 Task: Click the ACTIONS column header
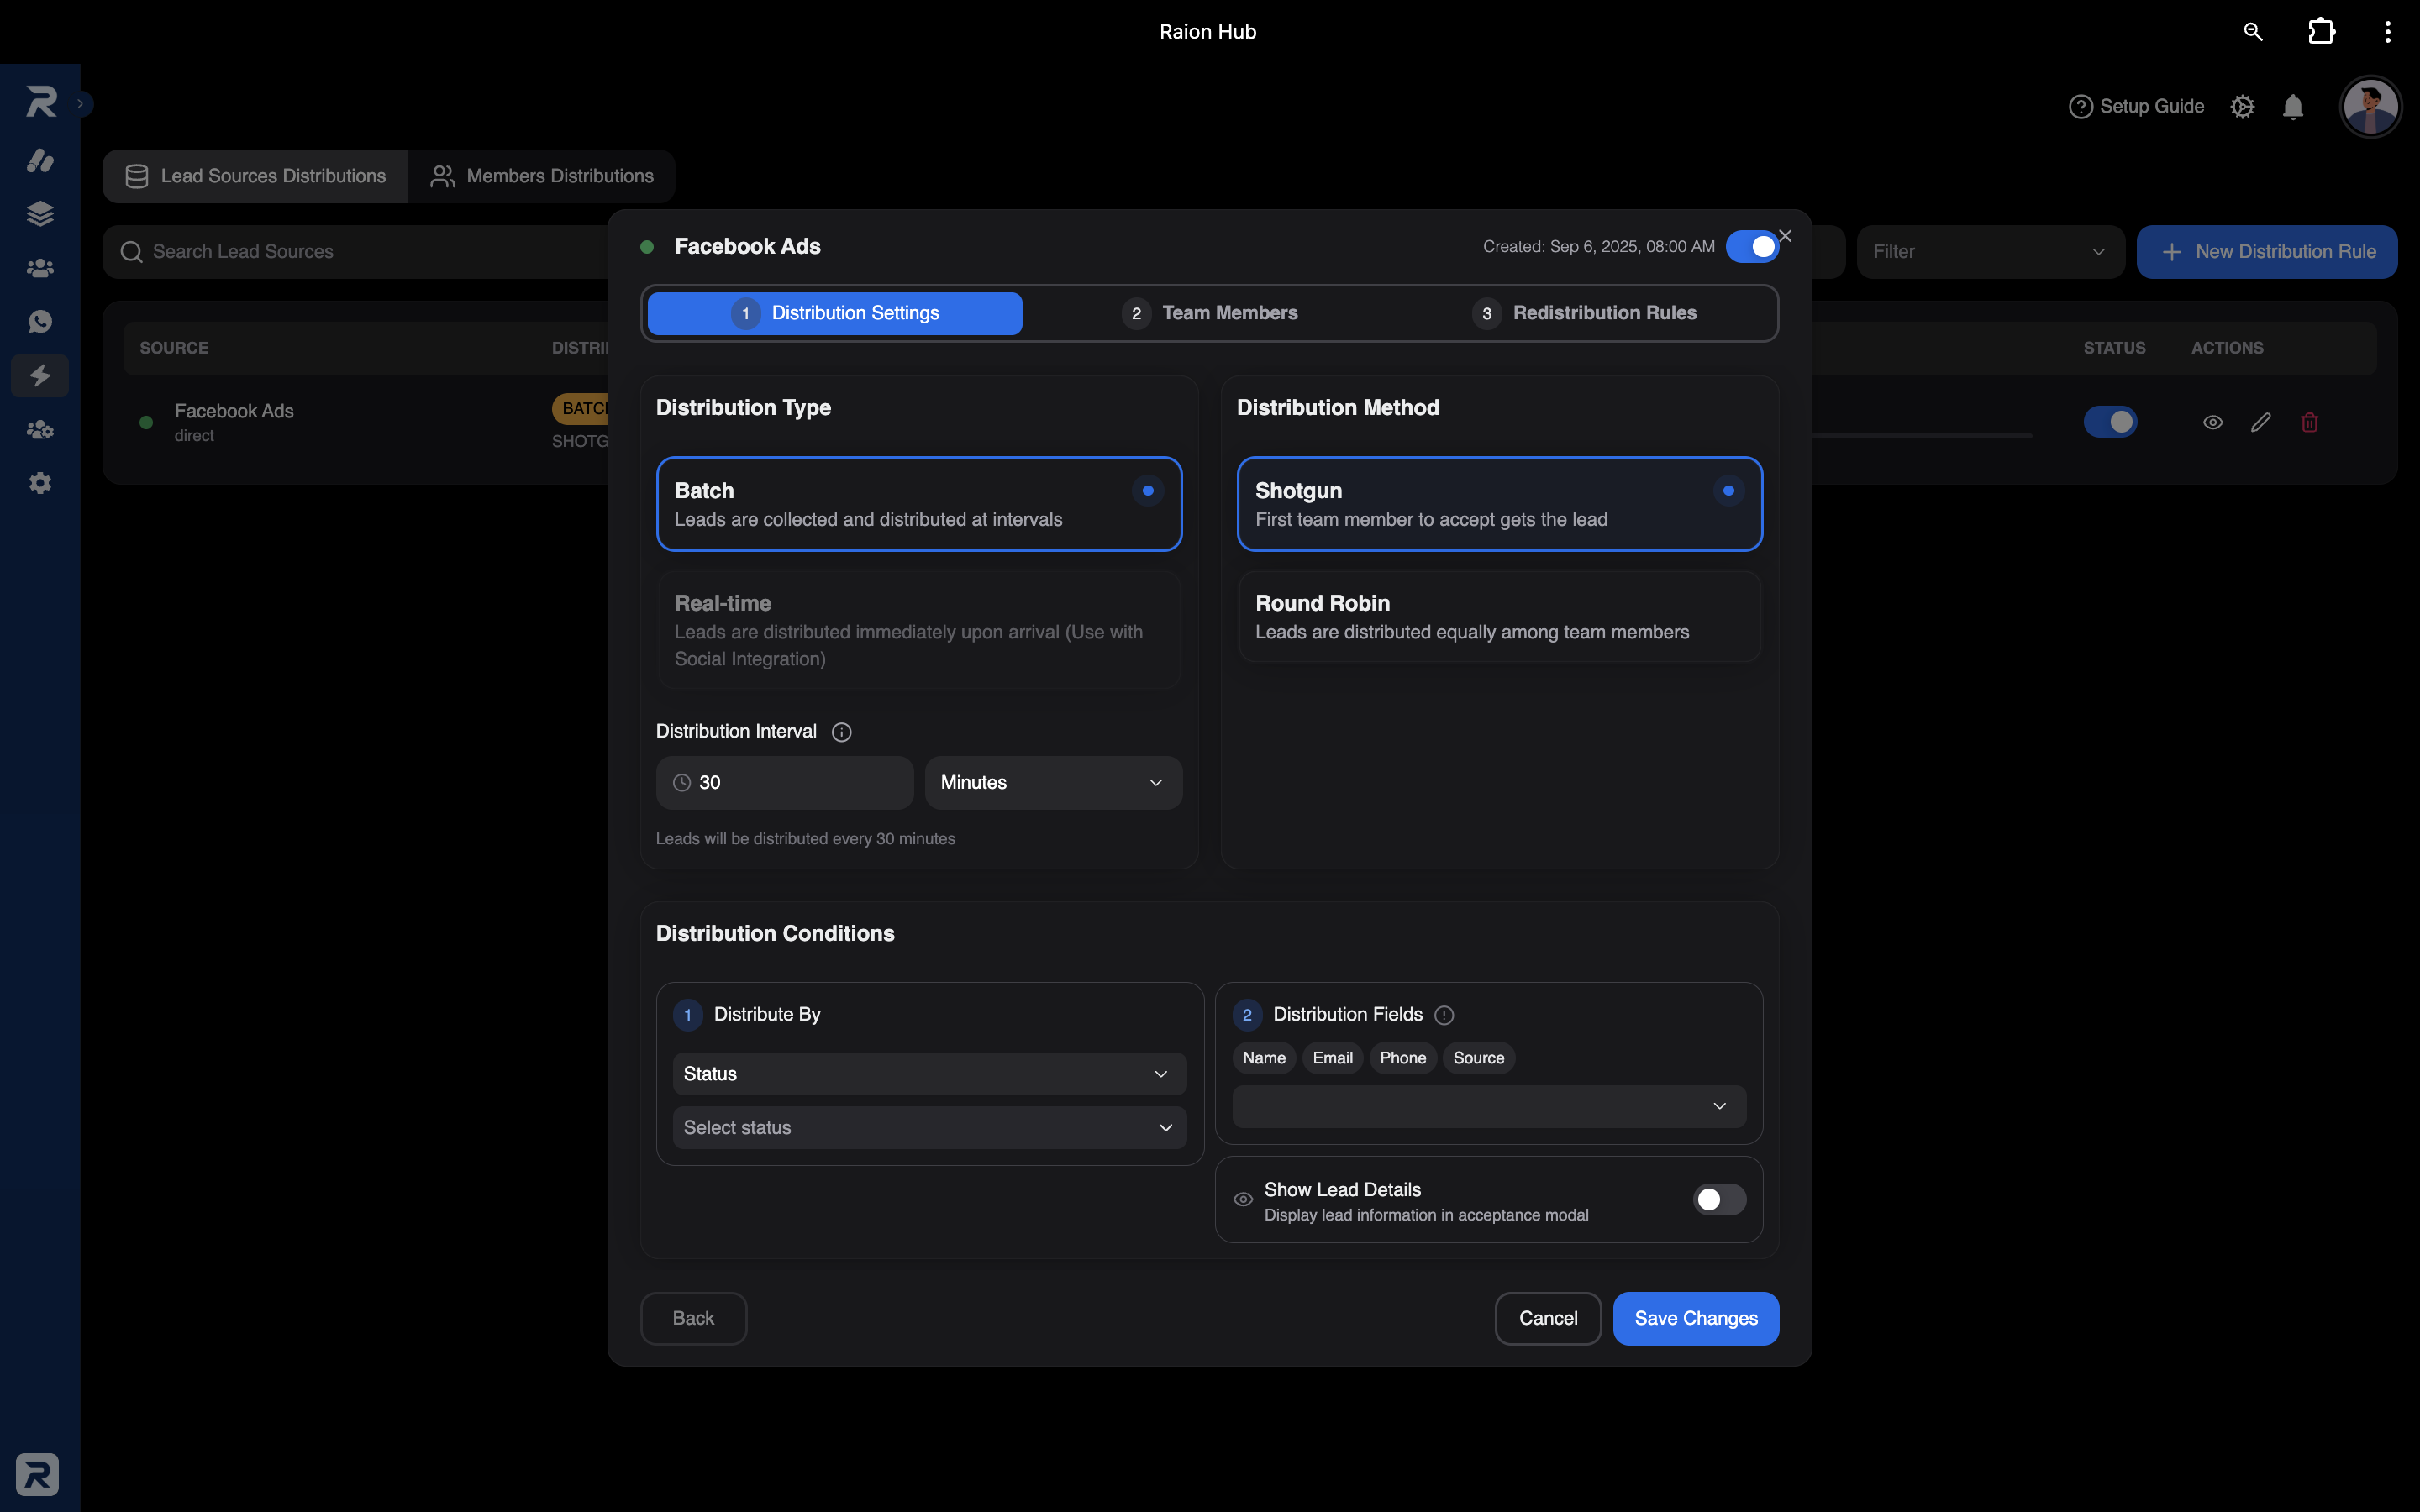click(2227, 348)
